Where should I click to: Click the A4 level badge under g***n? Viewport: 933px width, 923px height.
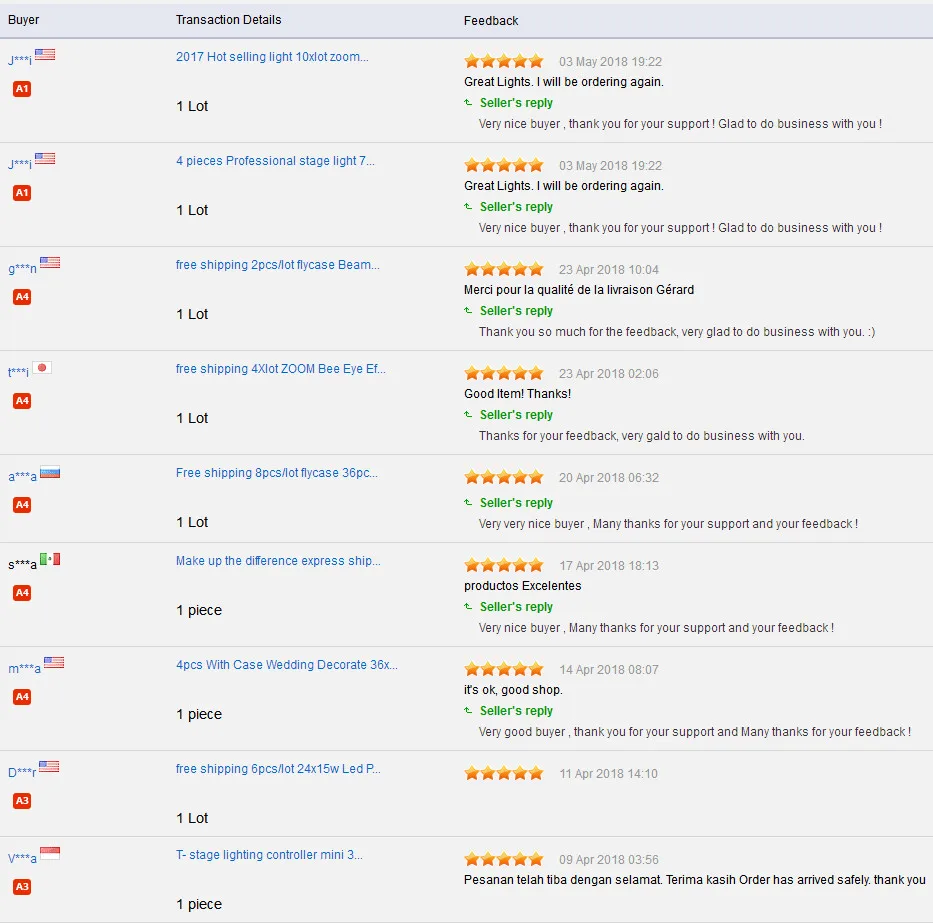click(22, 297)
